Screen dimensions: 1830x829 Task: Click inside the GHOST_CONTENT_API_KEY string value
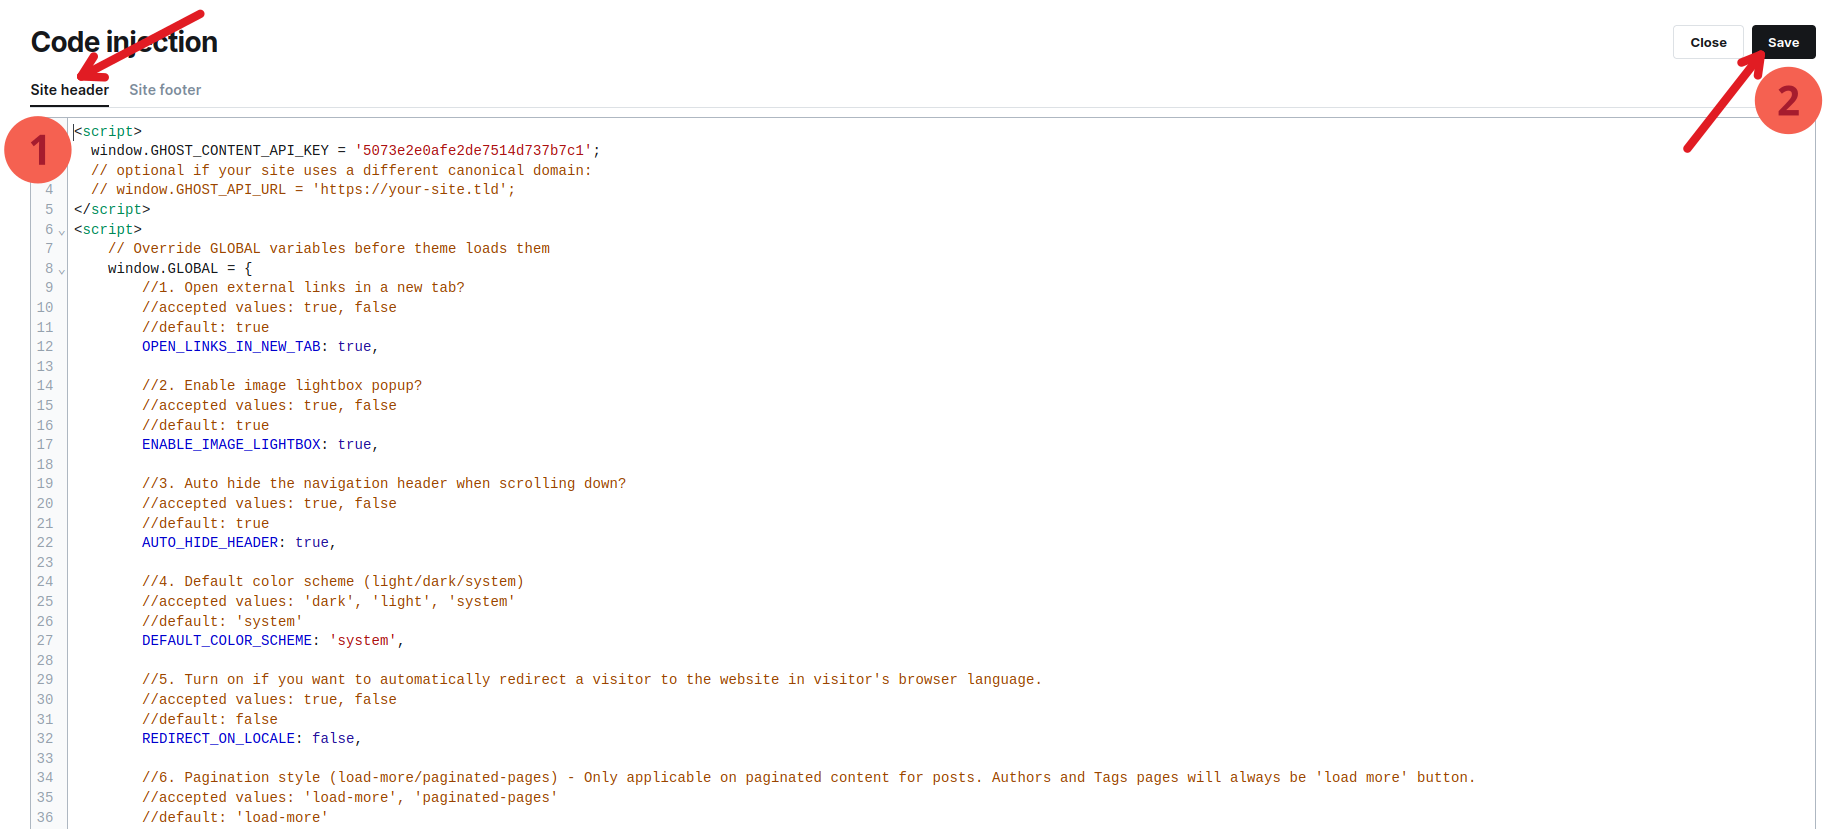point(473,151)
